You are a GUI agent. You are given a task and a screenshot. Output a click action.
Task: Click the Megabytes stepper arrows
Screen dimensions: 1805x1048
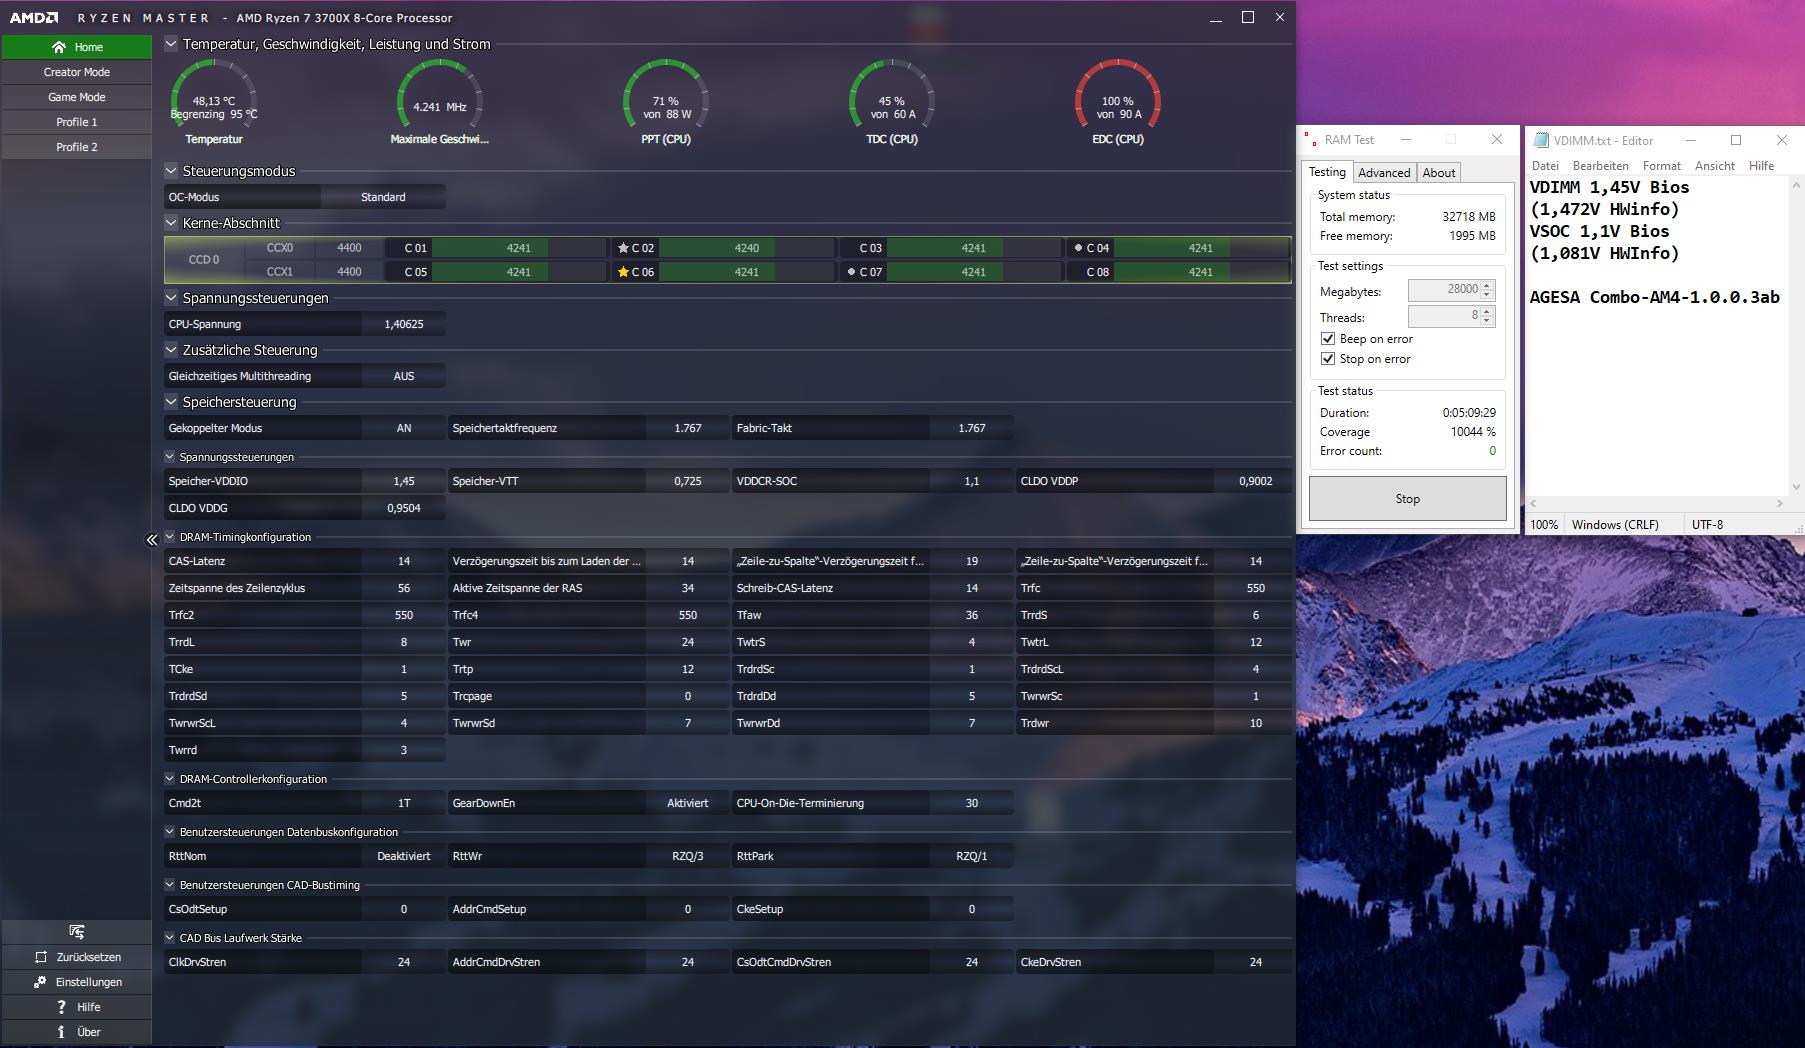pos(1487,290)
